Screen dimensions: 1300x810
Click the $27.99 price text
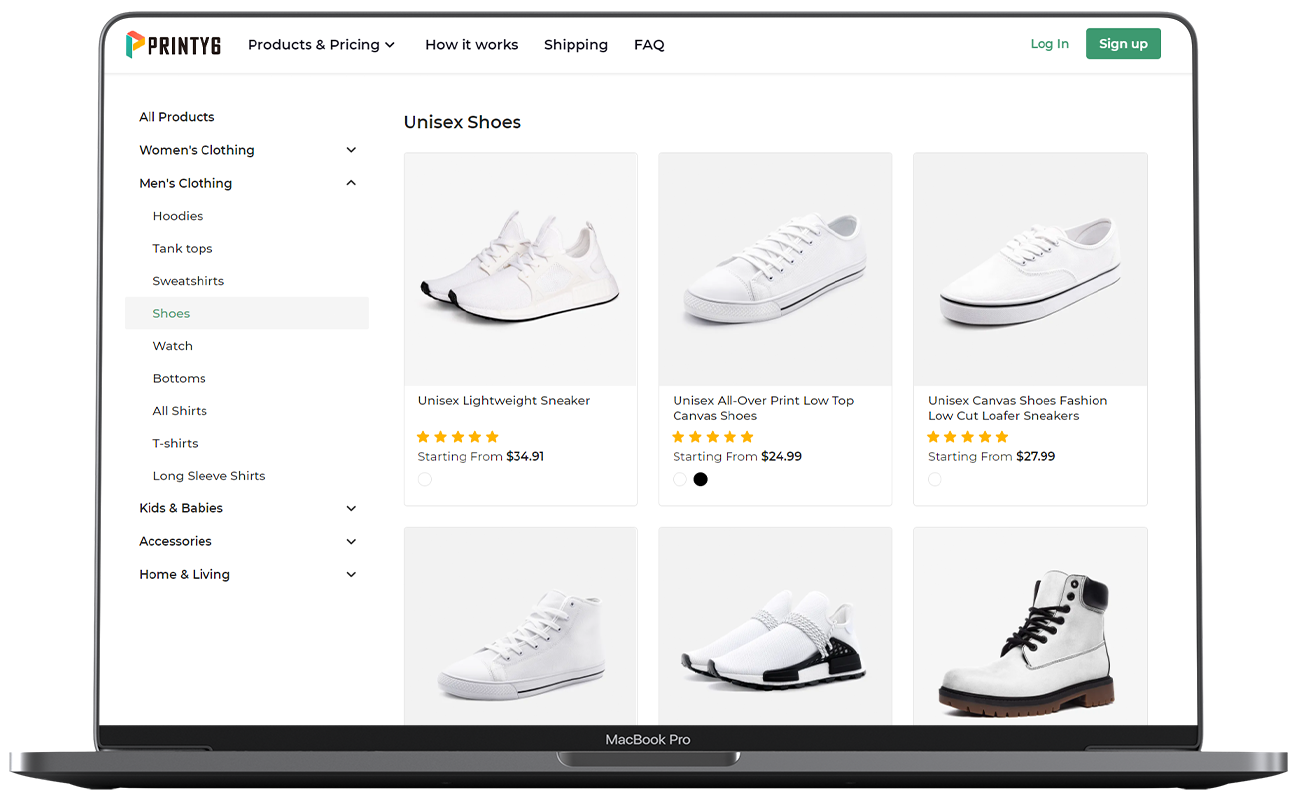[x=1036, y=457]
